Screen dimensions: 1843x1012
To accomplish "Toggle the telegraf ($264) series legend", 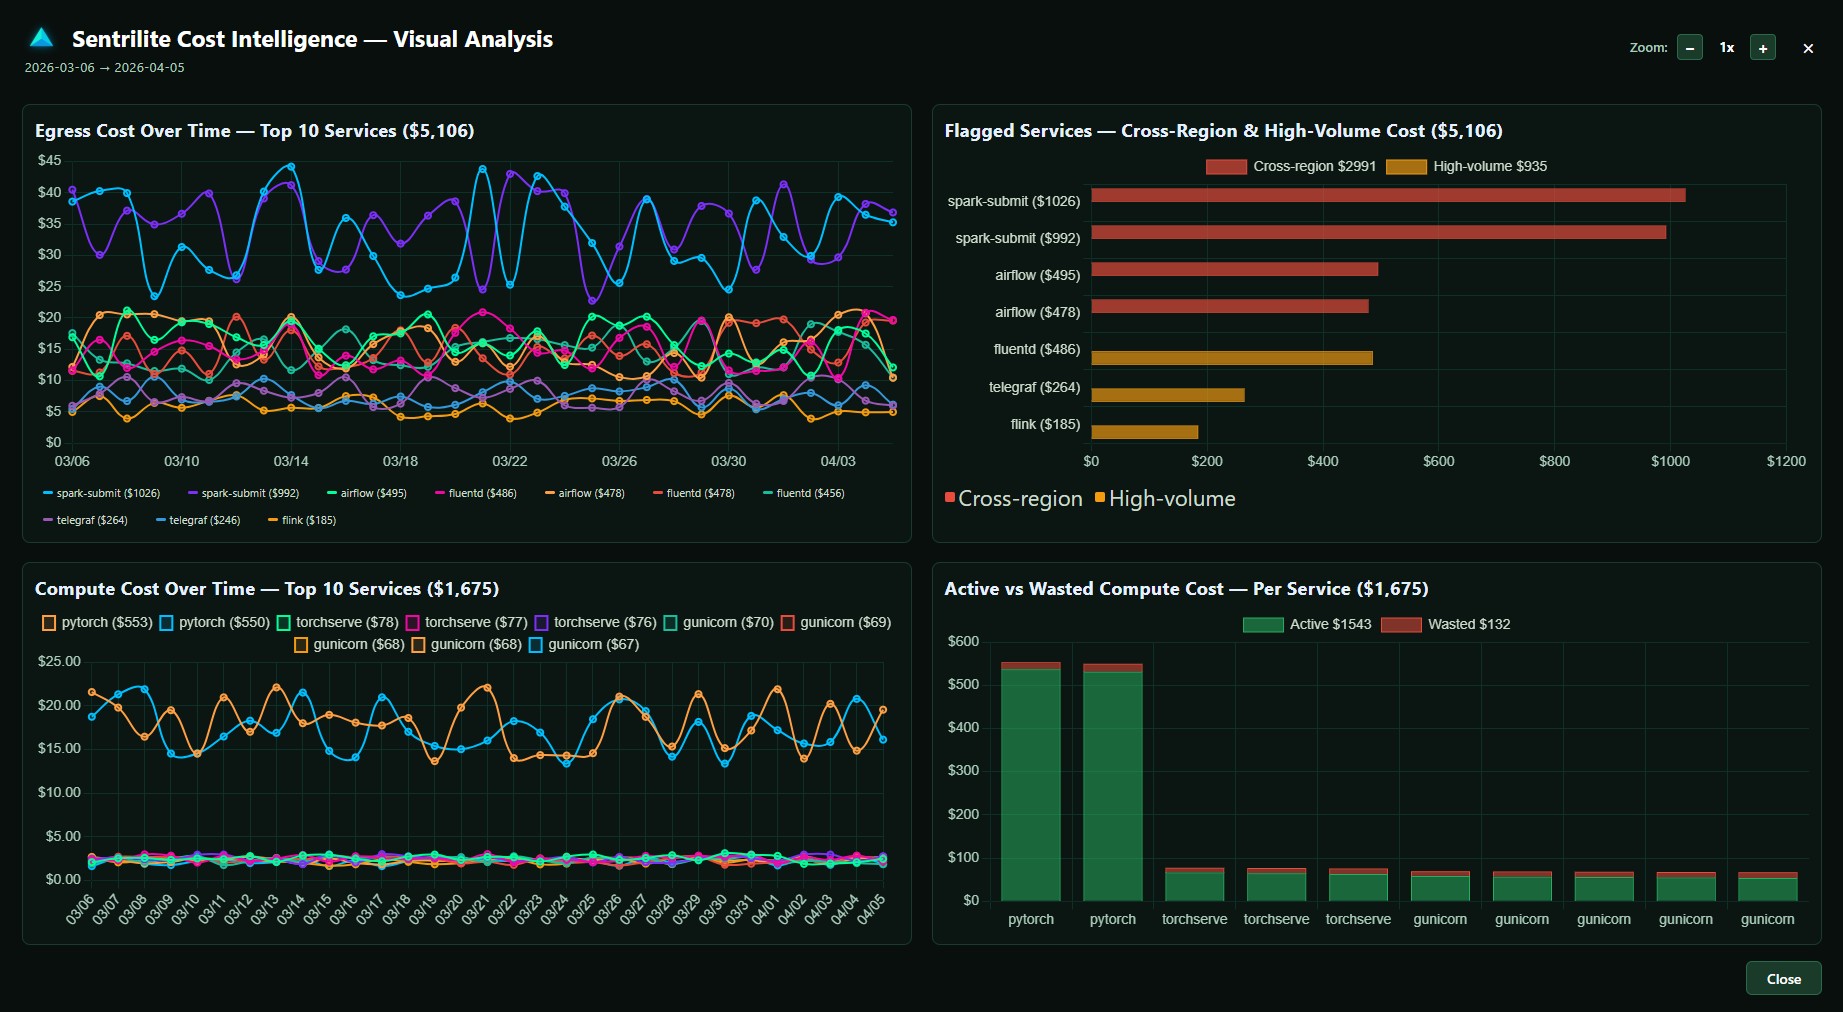I will [x=86, y=519].
